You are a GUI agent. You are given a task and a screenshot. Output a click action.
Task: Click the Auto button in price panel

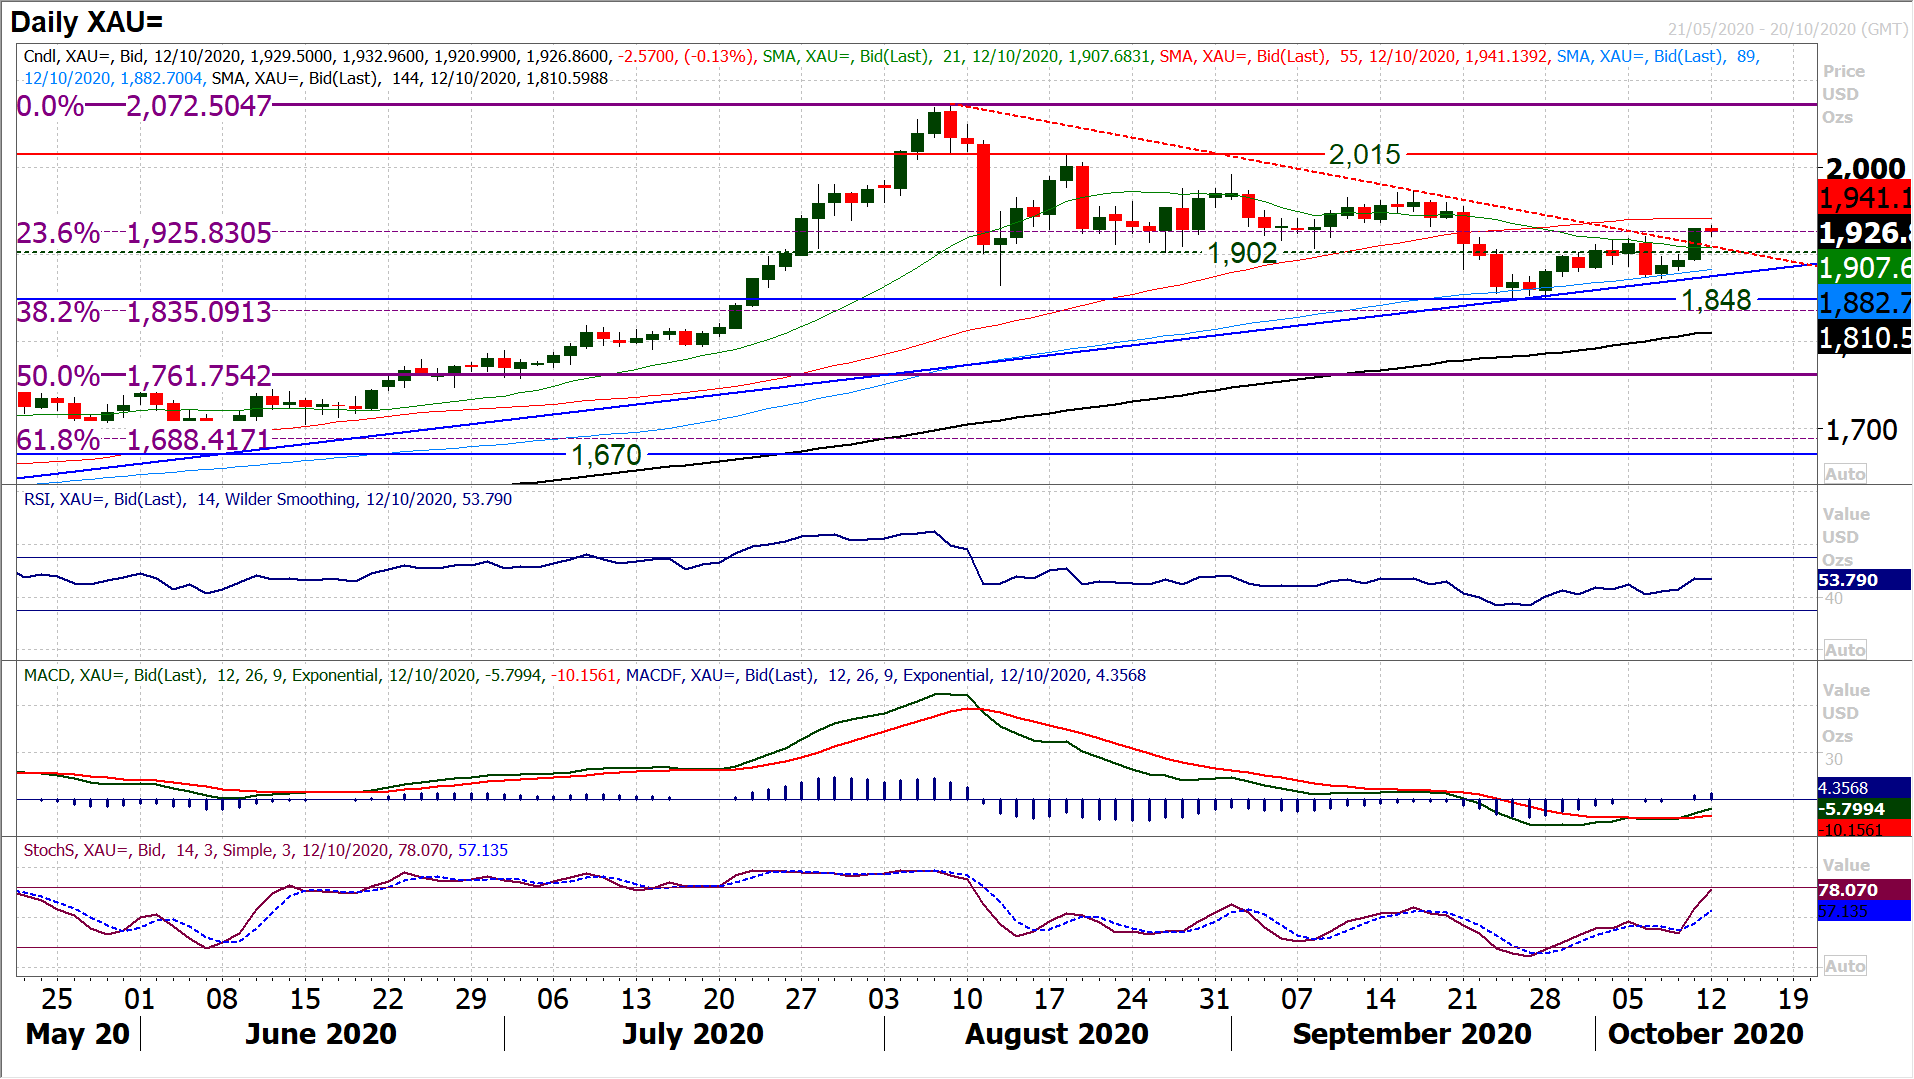pos(1845,474)
